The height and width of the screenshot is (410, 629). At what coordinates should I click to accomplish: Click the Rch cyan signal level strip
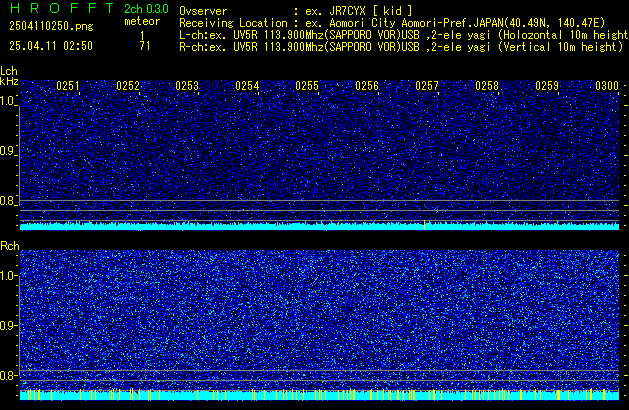click(319, 395)
